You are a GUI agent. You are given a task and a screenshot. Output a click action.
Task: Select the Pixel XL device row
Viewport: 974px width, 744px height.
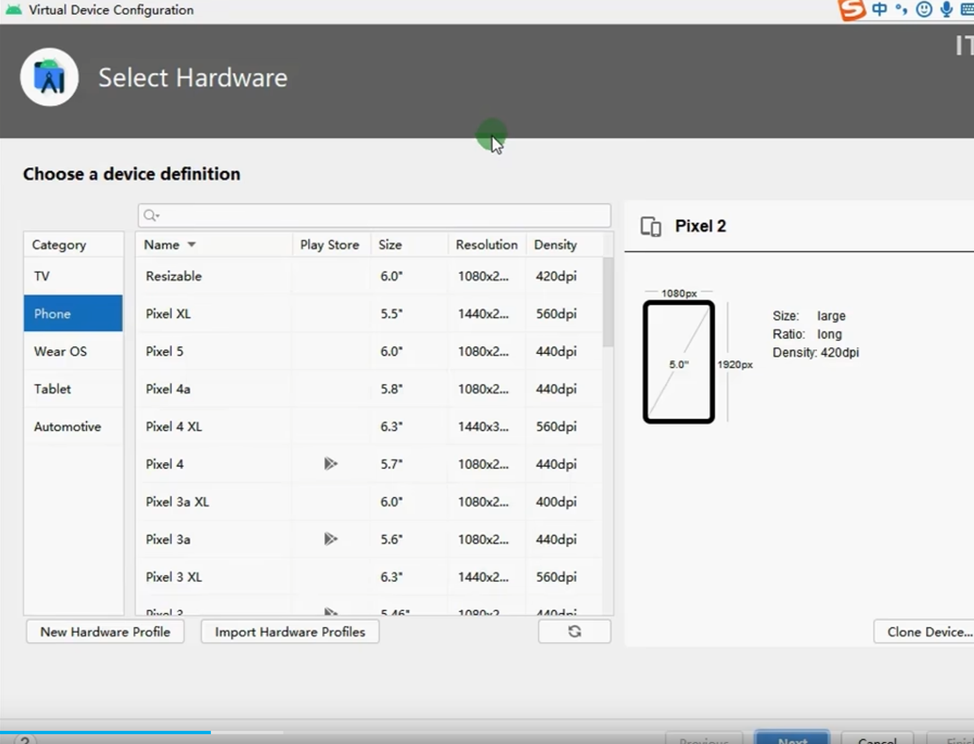click(369, 314)
